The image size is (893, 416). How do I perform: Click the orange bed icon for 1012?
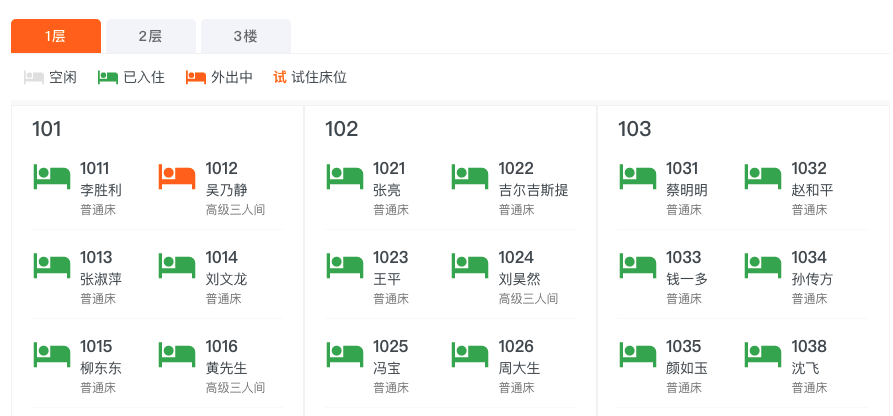click(177, 177)
